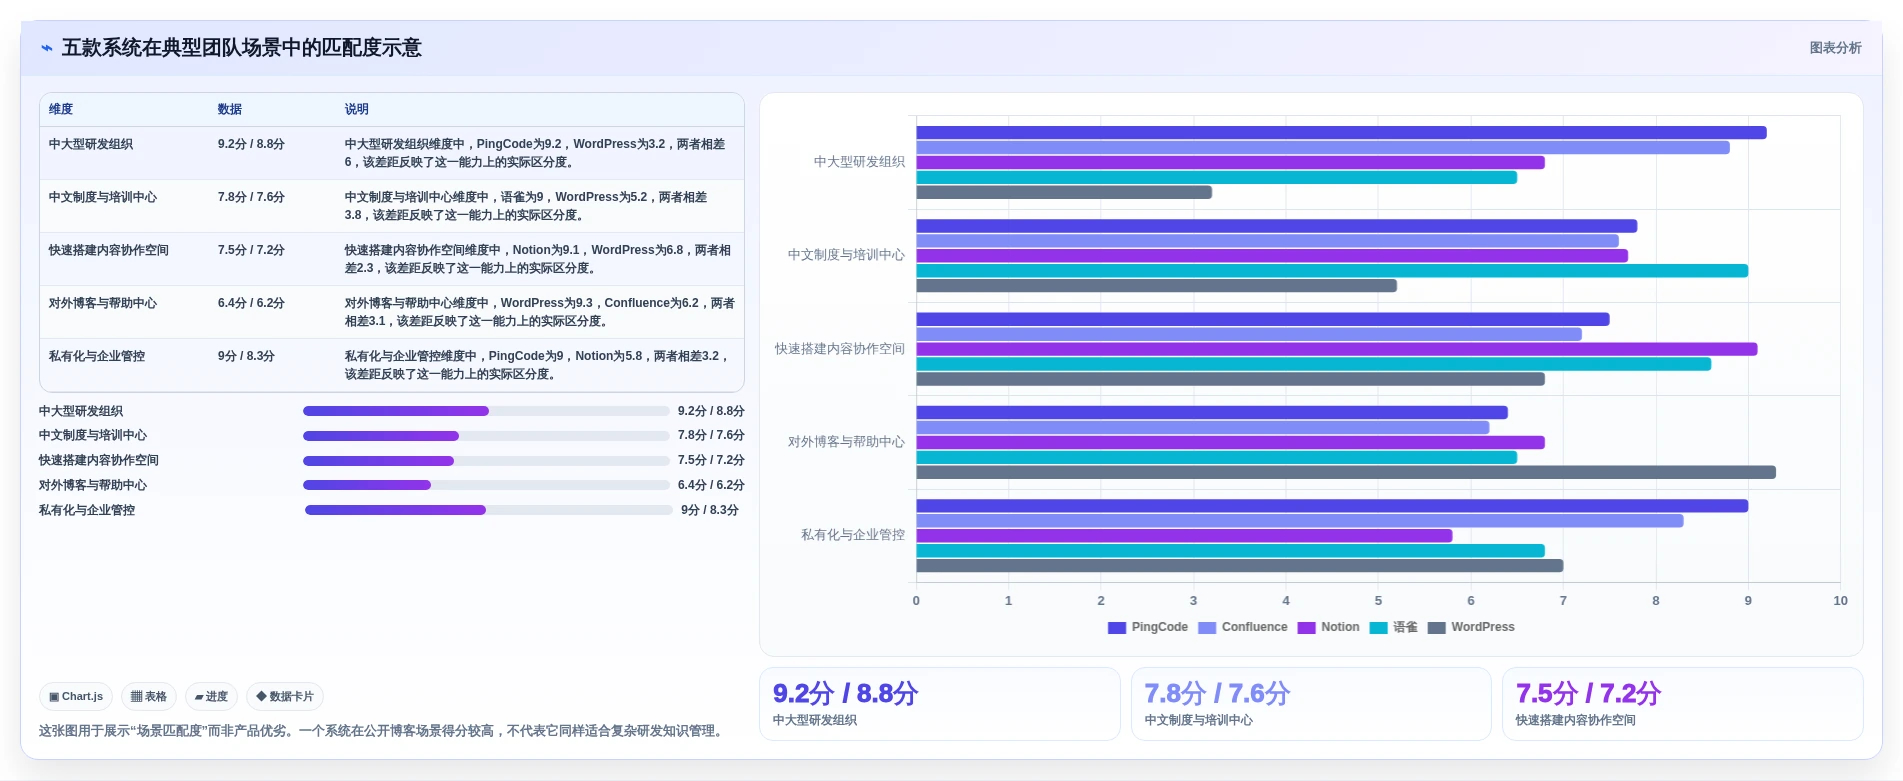The width and height of the screenshot is (1903, 781).
Task: Select the 对外博客与帮助中心 table row cell
Action: [x=103, y=303]
